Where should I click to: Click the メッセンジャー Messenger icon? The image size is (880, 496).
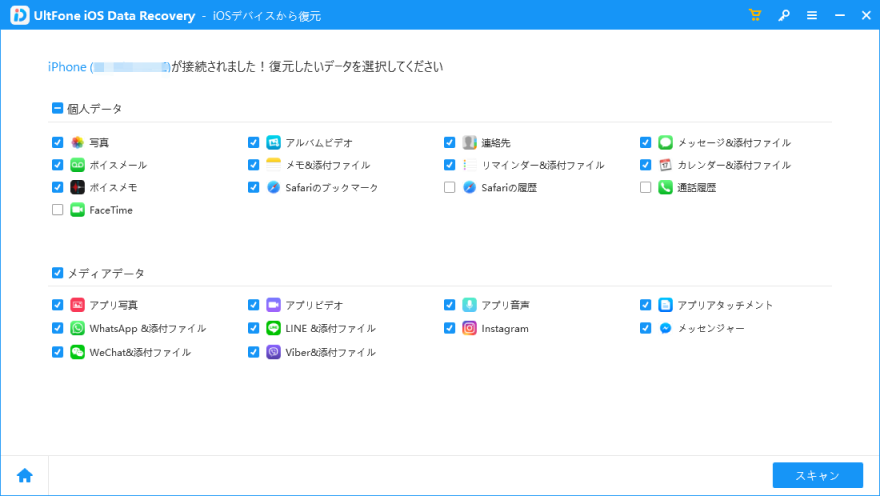[666, 328]
